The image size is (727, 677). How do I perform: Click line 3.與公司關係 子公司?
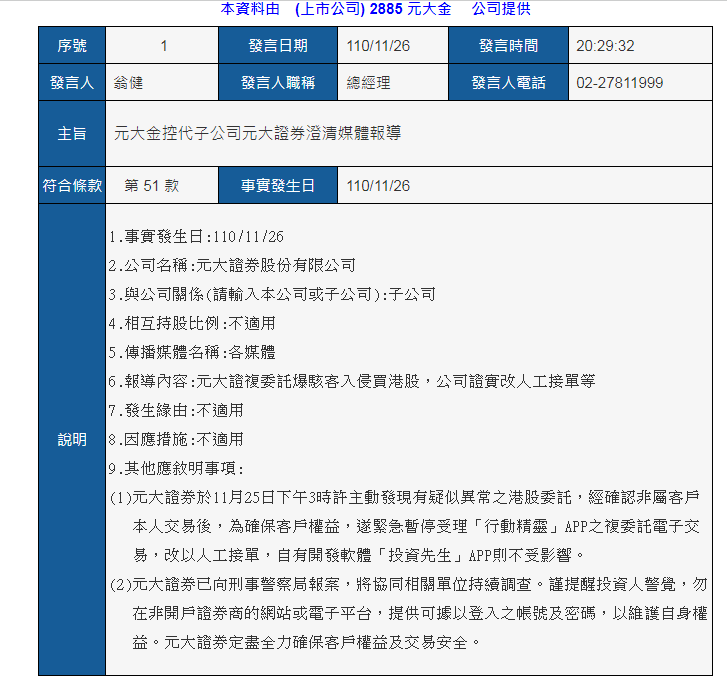pos(272,294)
